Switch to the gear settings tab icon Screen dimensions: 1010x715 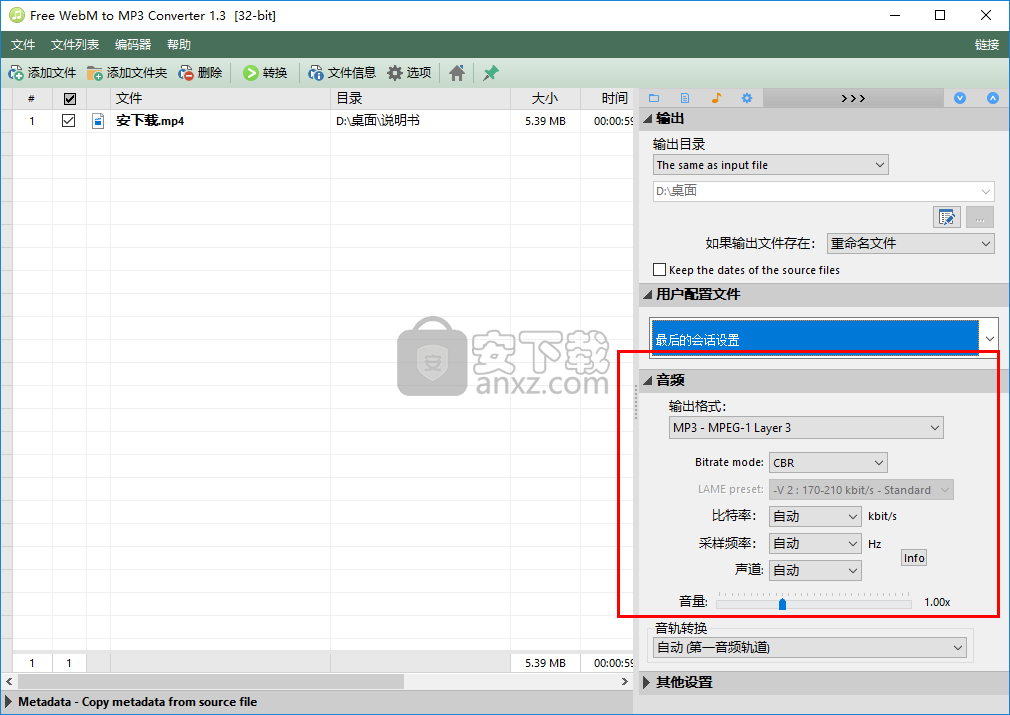(x=747, y=98)
